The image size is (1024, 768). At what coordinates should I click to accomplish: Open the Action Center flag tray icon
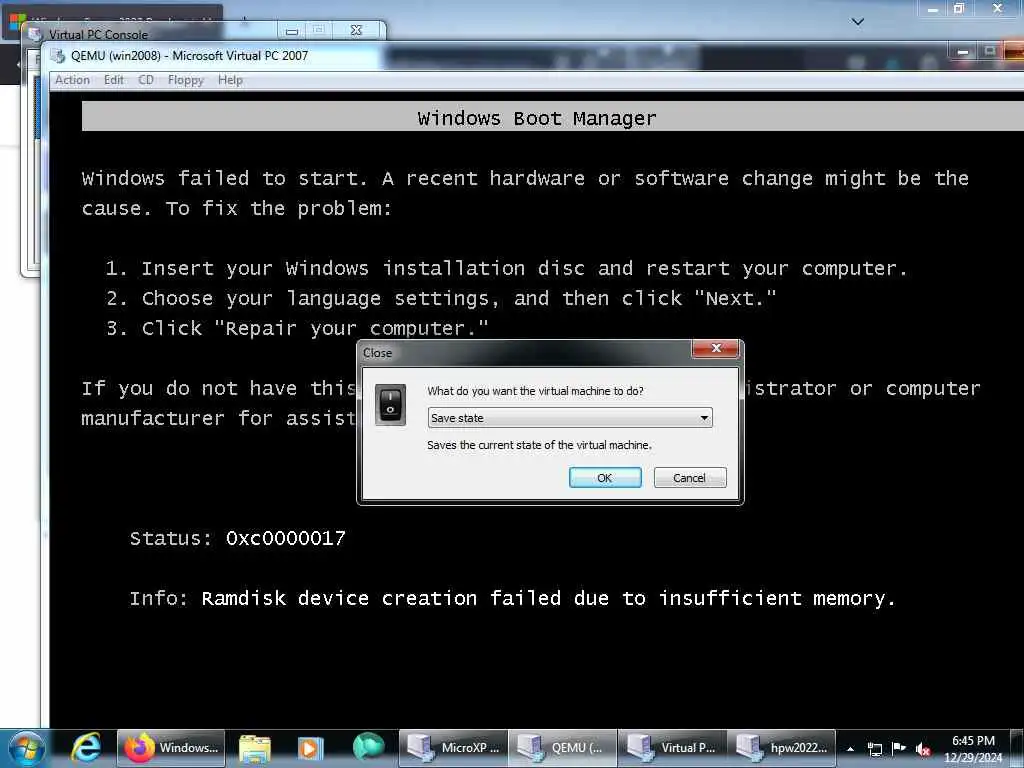[899, 748]
